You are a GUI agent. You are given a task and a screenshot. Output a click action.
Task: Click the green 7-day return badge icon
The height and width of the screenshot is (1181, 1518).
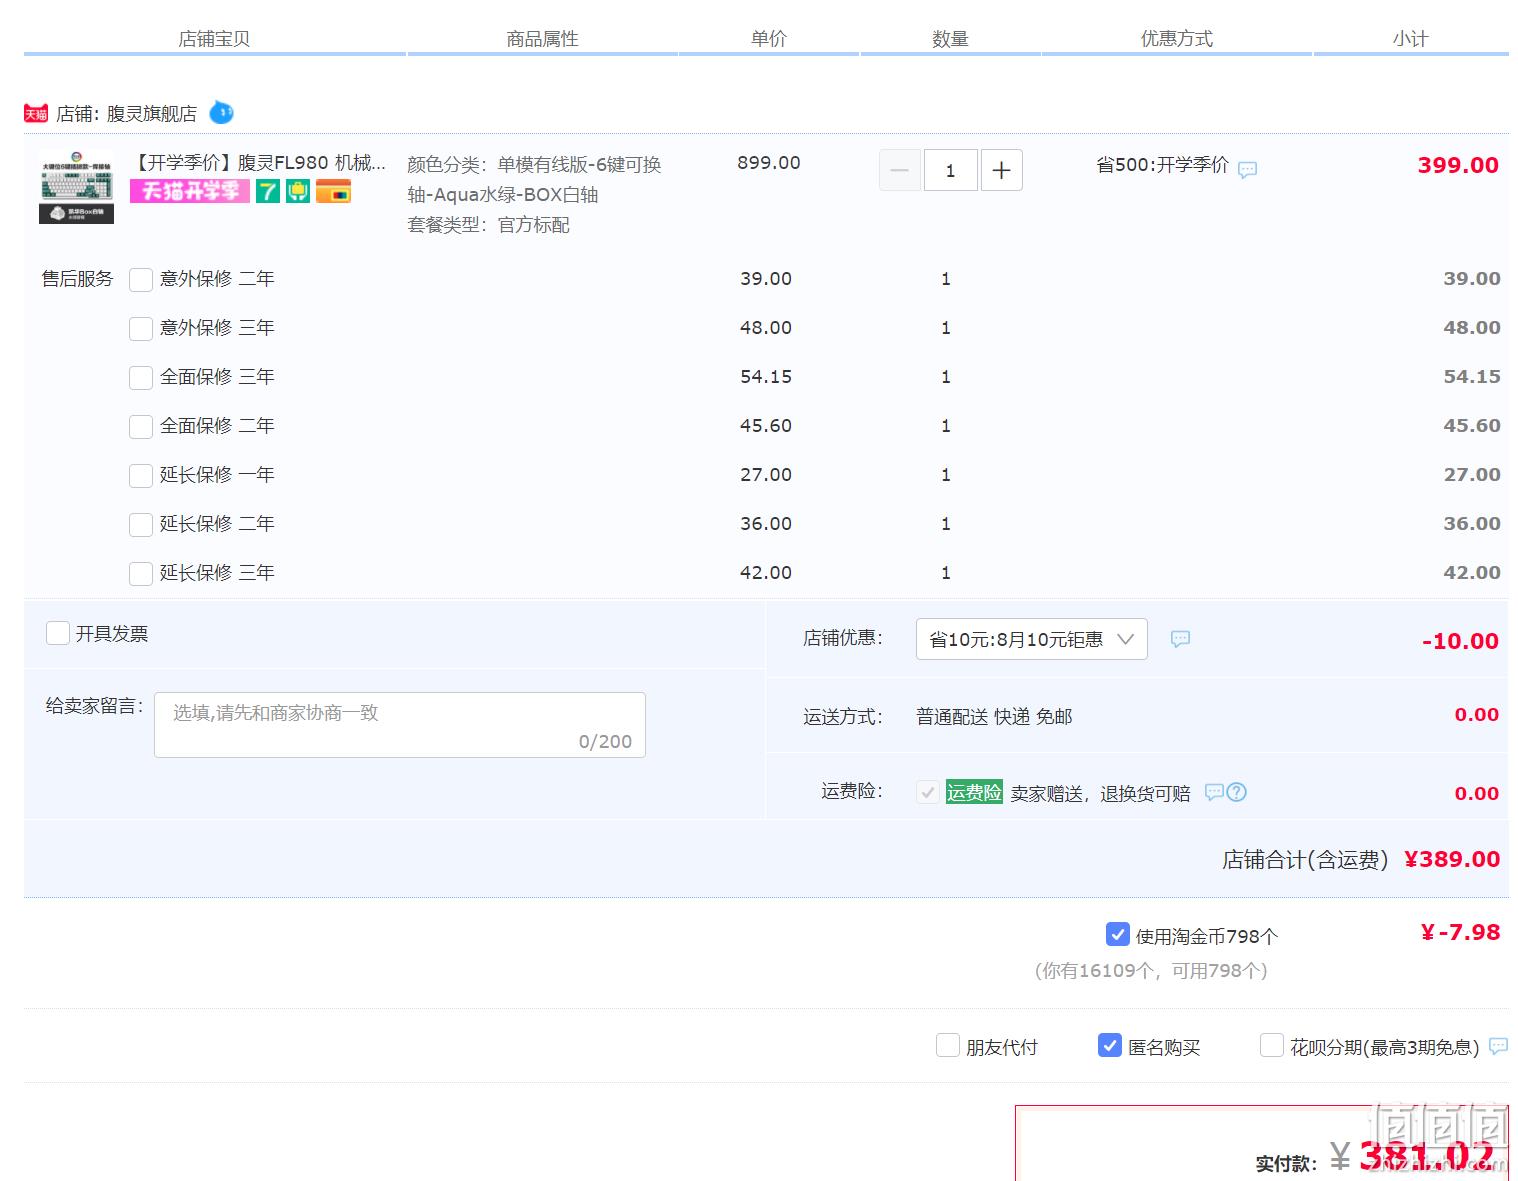tap(267, 190)
